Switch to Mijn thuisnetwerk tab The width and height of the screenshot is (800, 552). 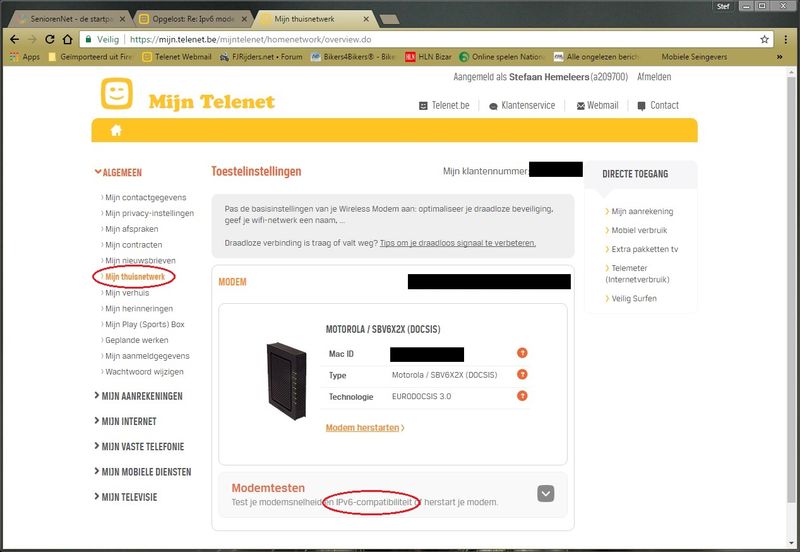pyautogui.click(x=315, y=19)
